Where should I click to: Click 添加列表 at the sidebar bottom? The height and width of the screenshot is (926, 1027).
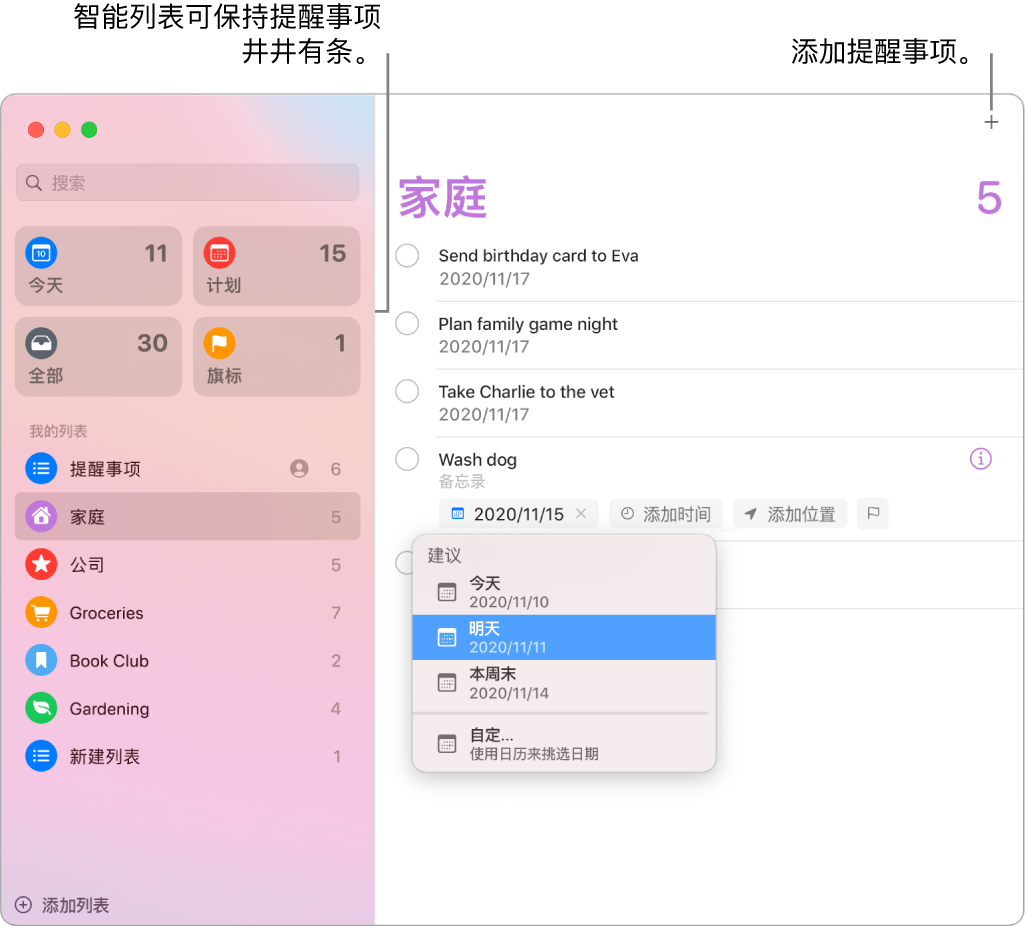(x=63, y=905)
